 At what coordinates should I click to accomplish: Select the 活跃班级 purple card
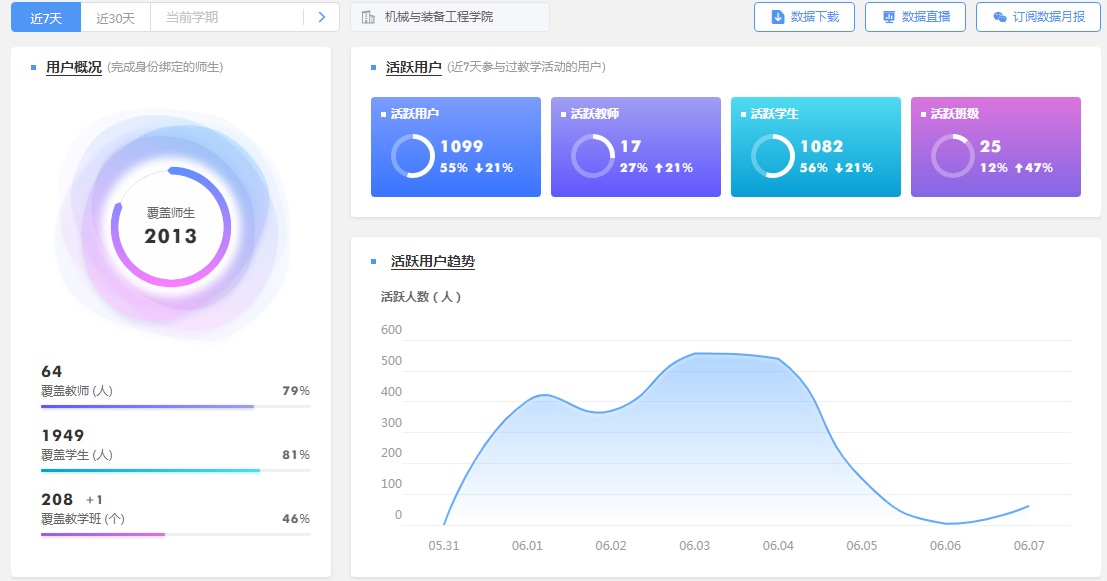pos(995,147)
